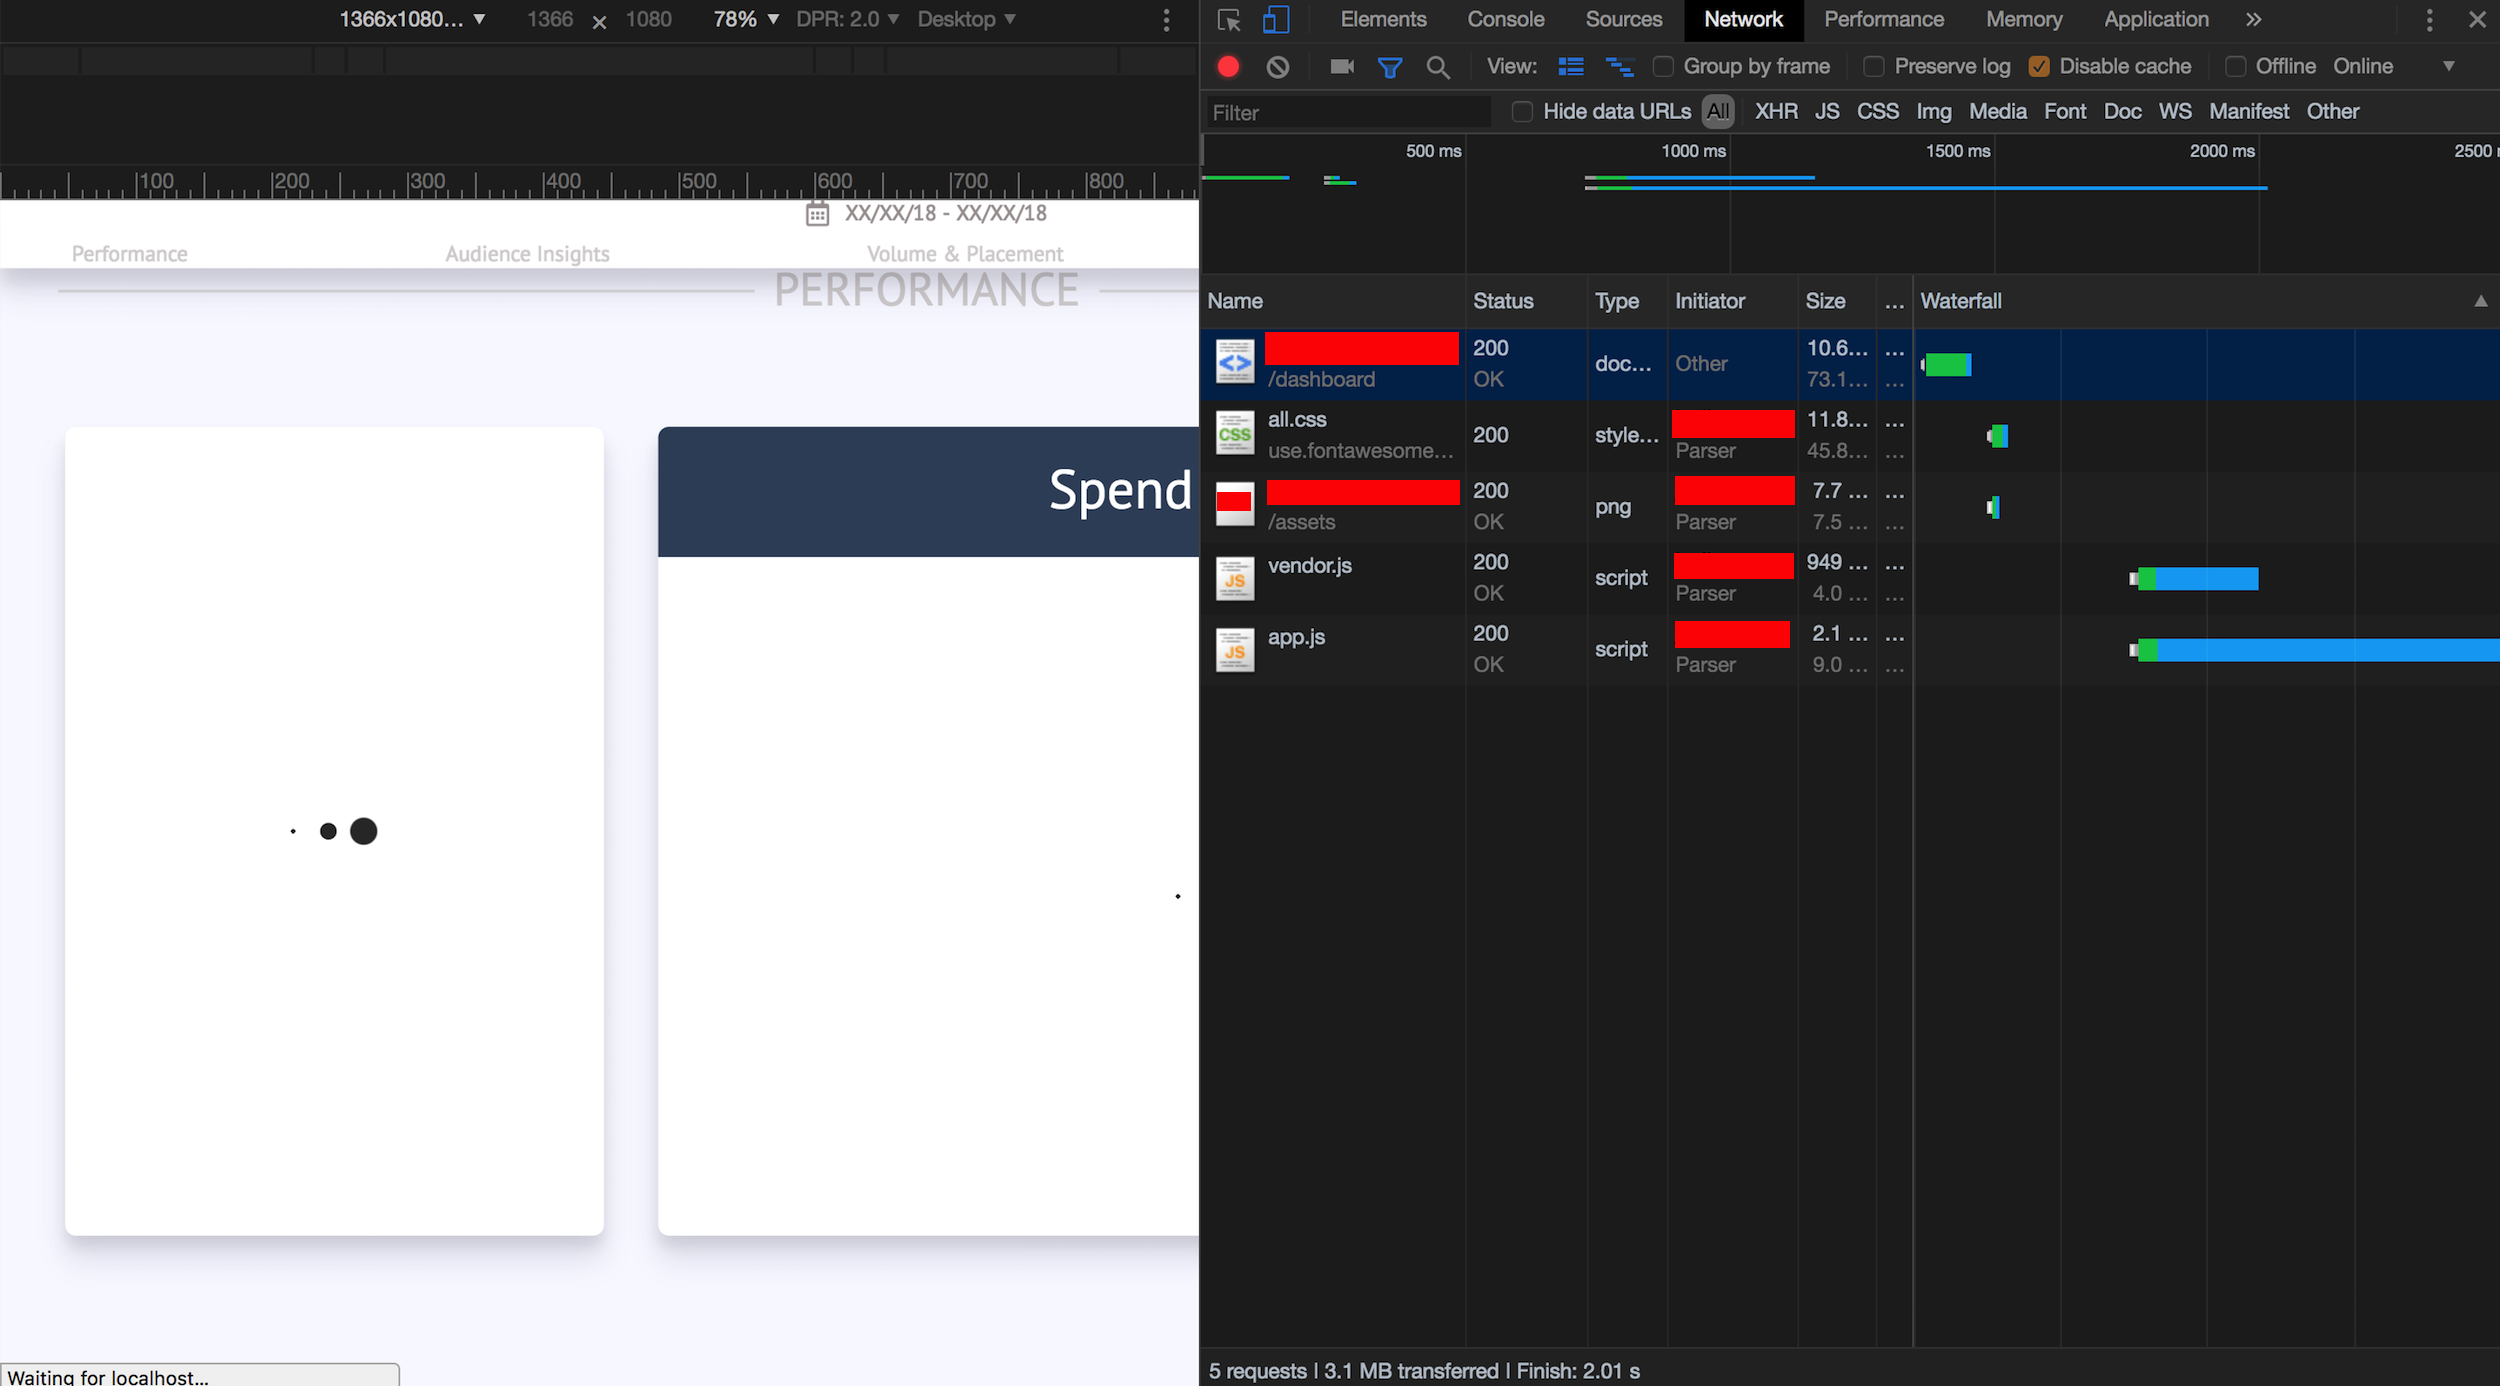Show the overview via waterfall view icon
2500x1386 pixels.
1618,67
